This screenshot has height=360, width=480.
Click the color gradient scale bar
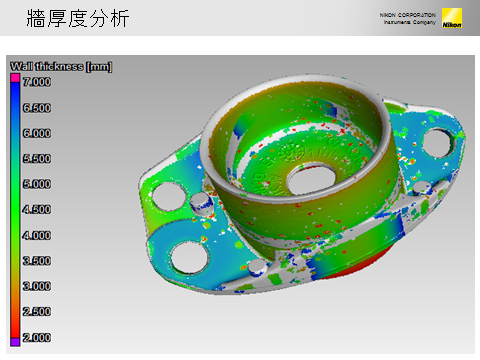click(x=15, y=210)
